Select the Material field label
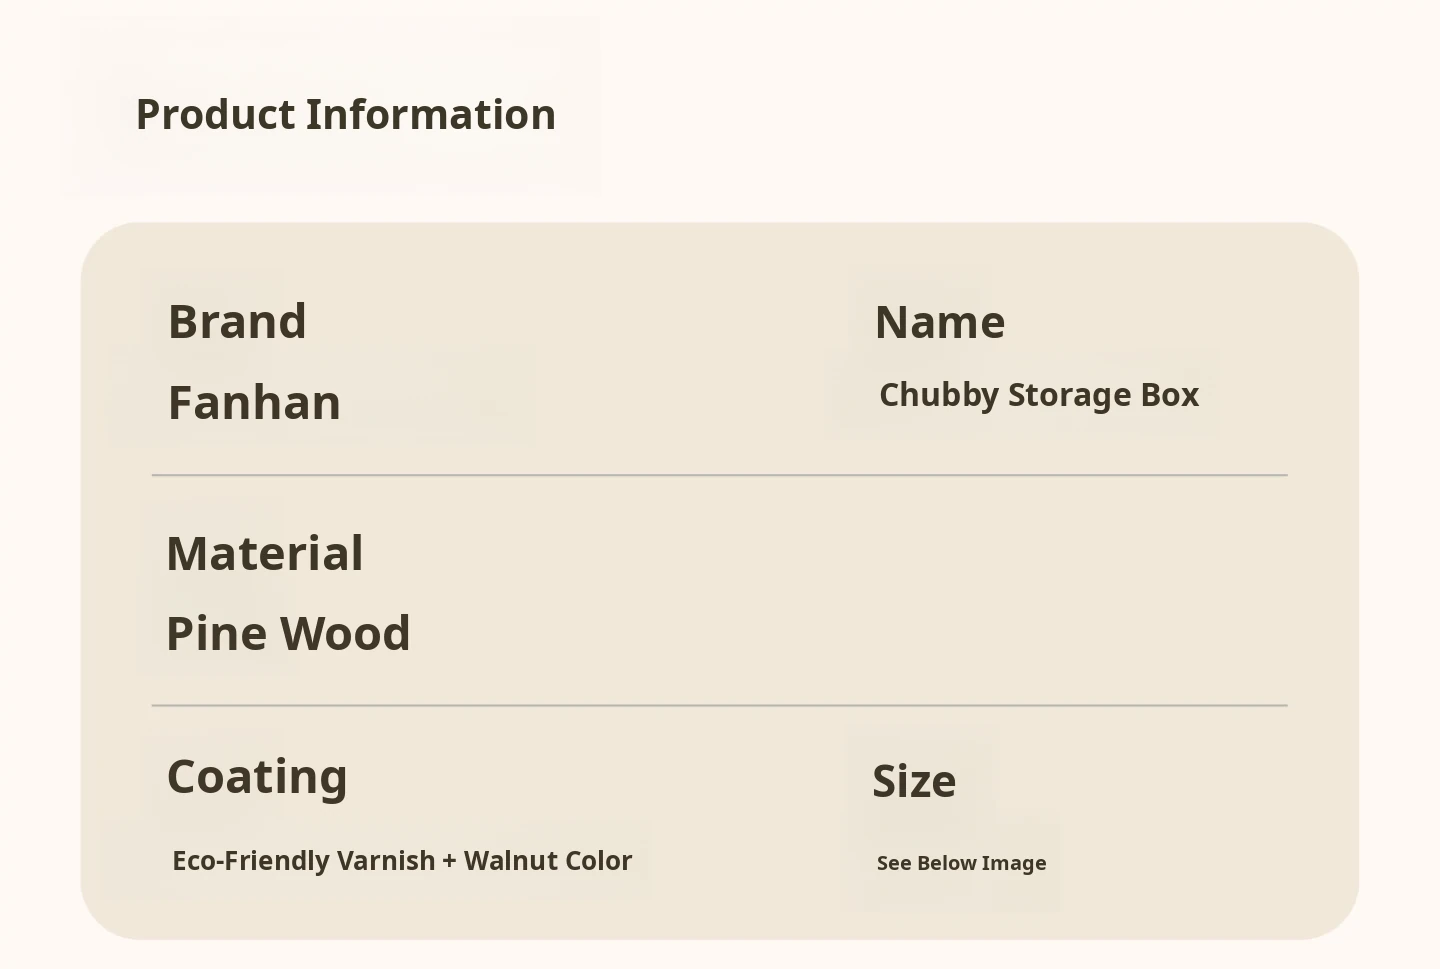This screenshot has width=1440, height=969. (265, 553)
